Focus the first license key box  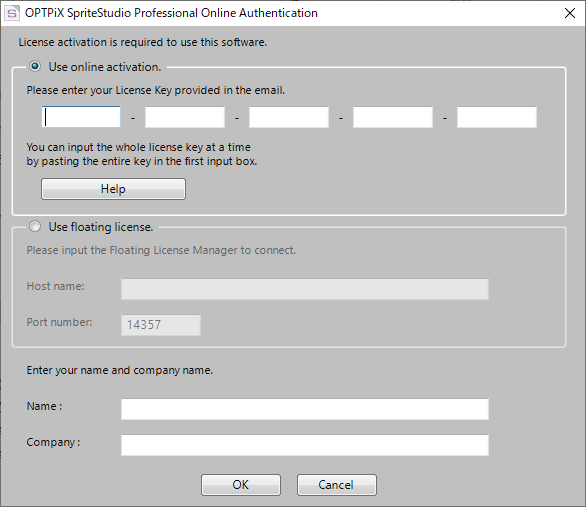click(81, 117)
